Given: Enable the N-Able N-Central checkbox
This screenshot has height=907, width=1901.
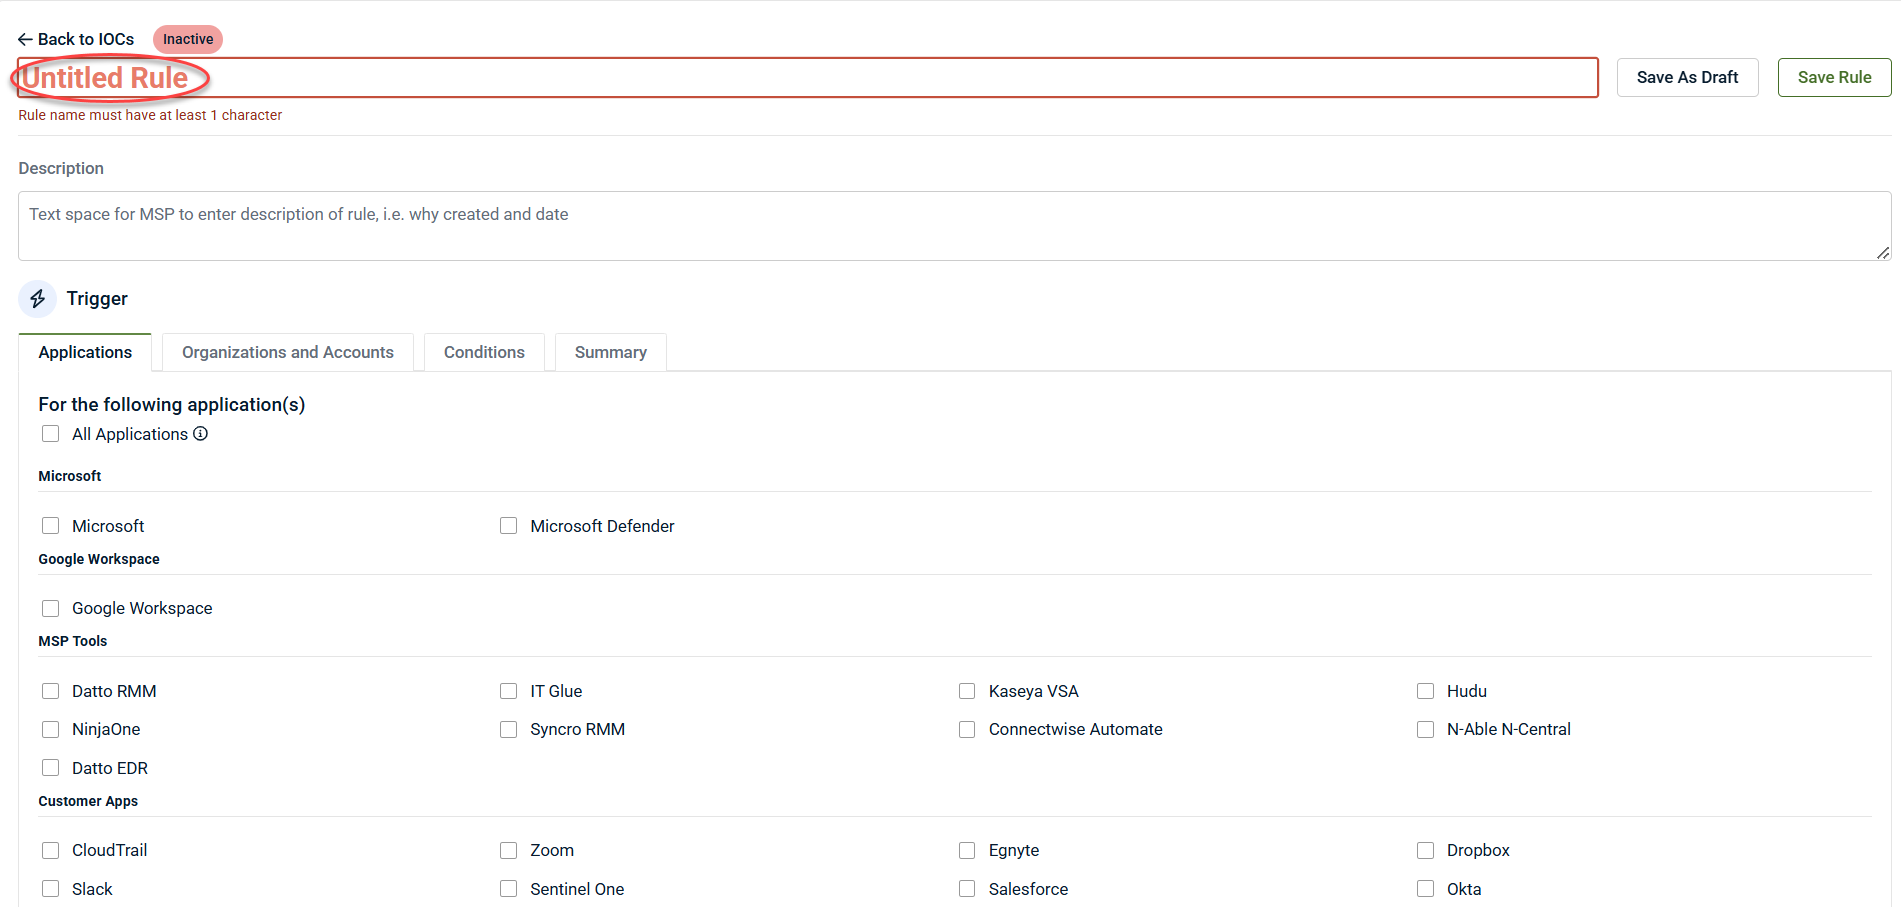Looking at the screenshot, I should 1425,730.
